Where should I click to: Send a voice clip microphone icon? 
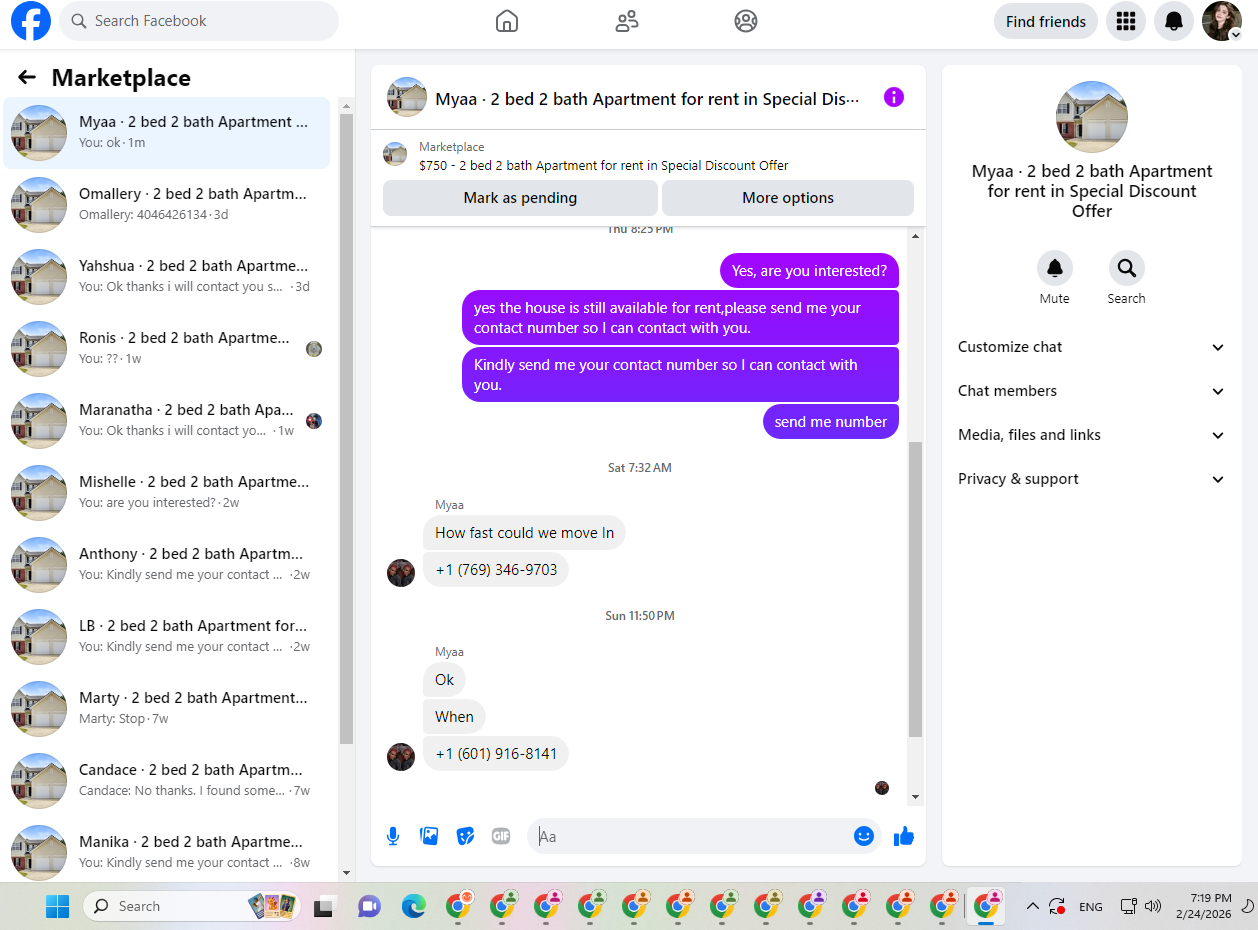point(393,836)
